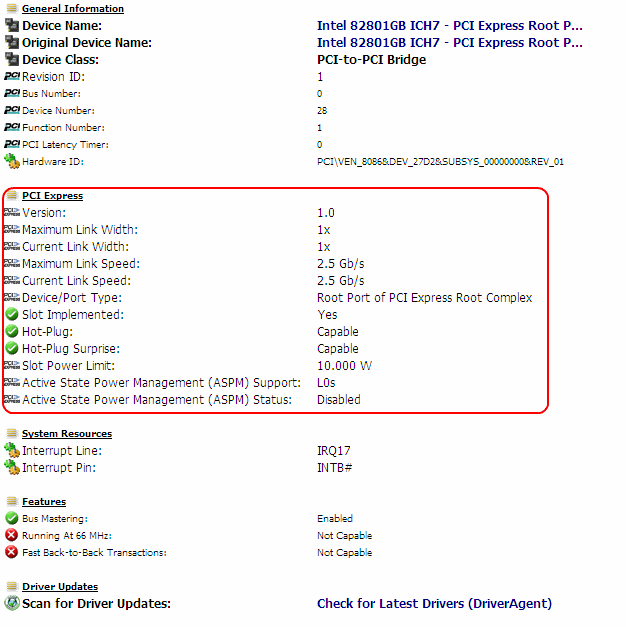
Task: Select the Current Link Speed value 2.5 Gb/s
Action: (x=341, y=281)
